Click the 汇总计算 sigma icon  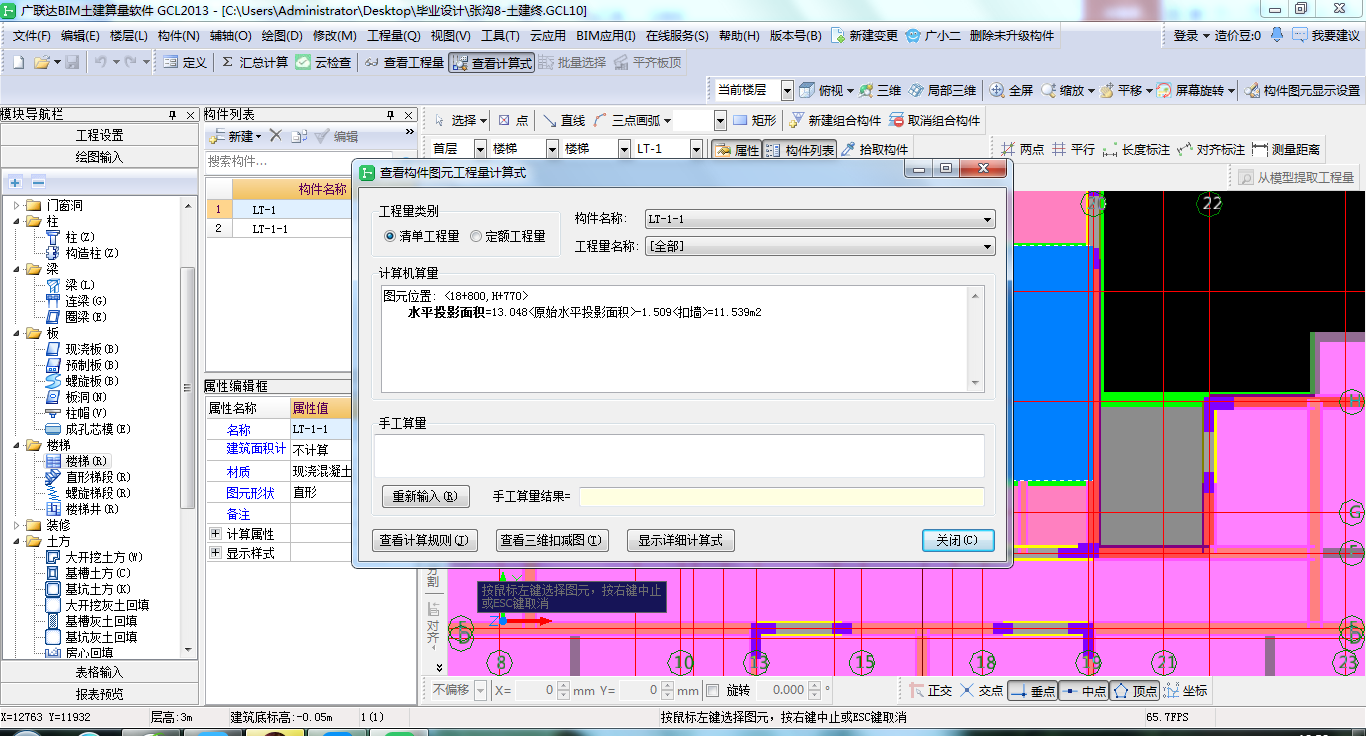(228, 62)
